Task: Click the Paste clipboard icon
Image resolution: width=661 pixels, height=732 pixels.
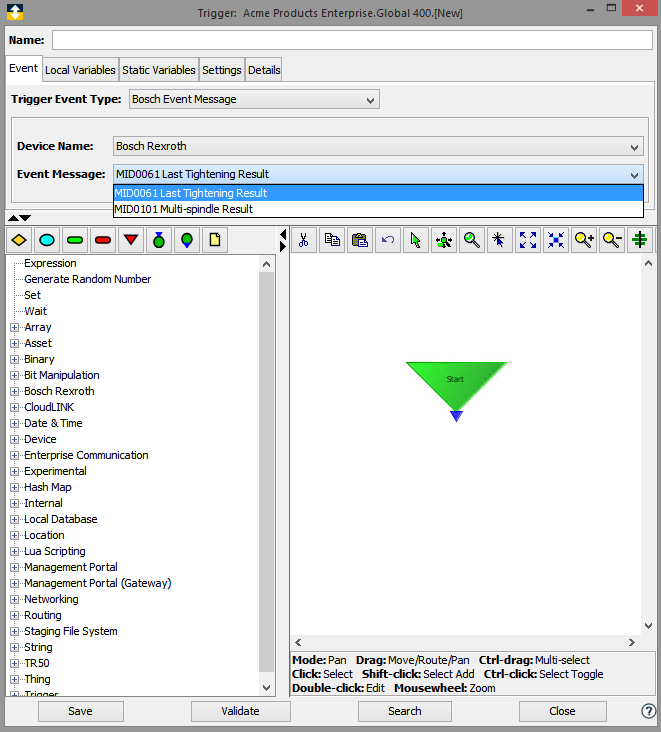Action: (360, 240)
